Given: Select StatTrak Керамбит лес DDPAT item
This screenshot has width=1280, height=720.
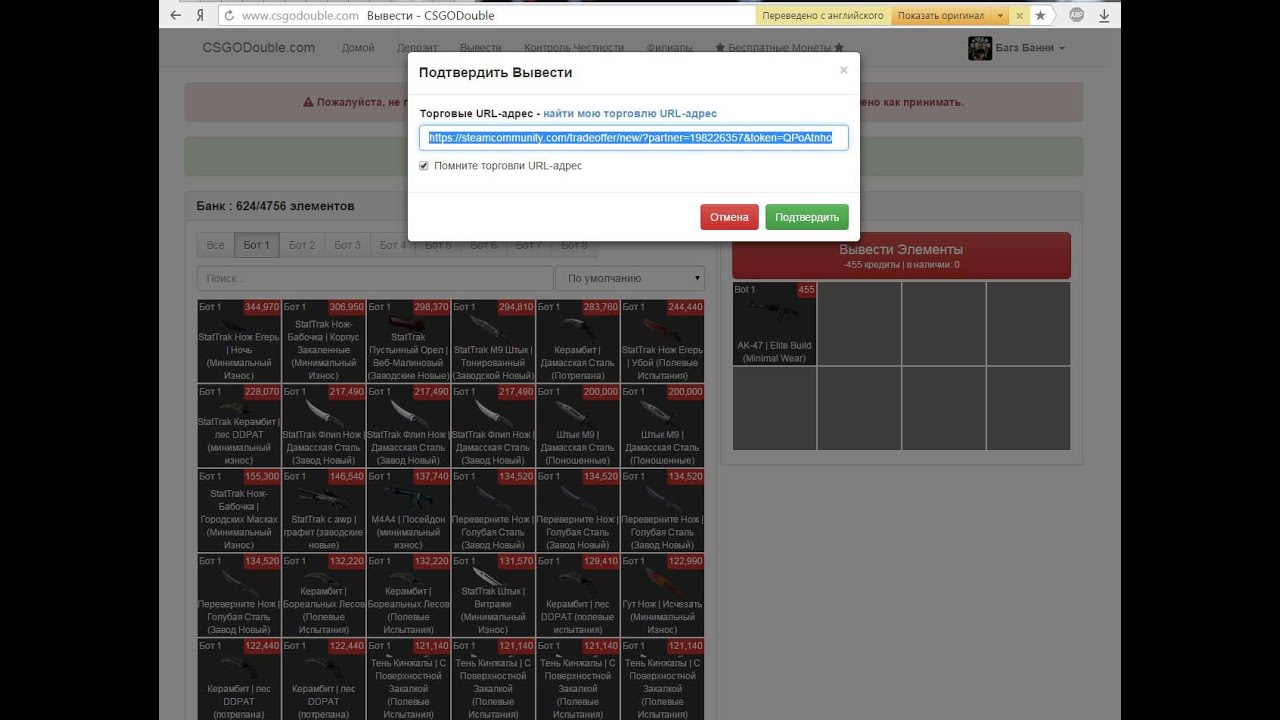Looking at the screenshot, I should point(239,426).
